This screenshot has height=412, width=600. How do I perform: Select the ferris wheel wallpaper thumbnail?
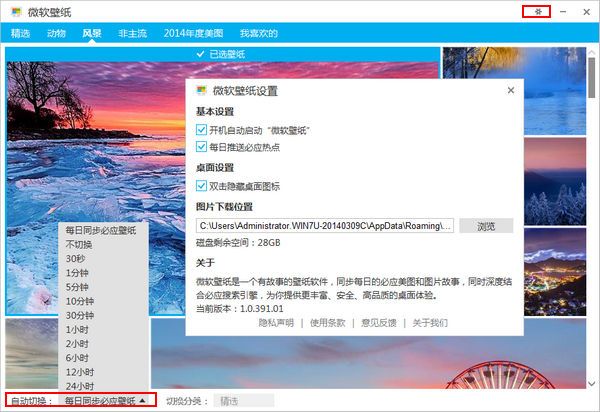click(368, 363)
